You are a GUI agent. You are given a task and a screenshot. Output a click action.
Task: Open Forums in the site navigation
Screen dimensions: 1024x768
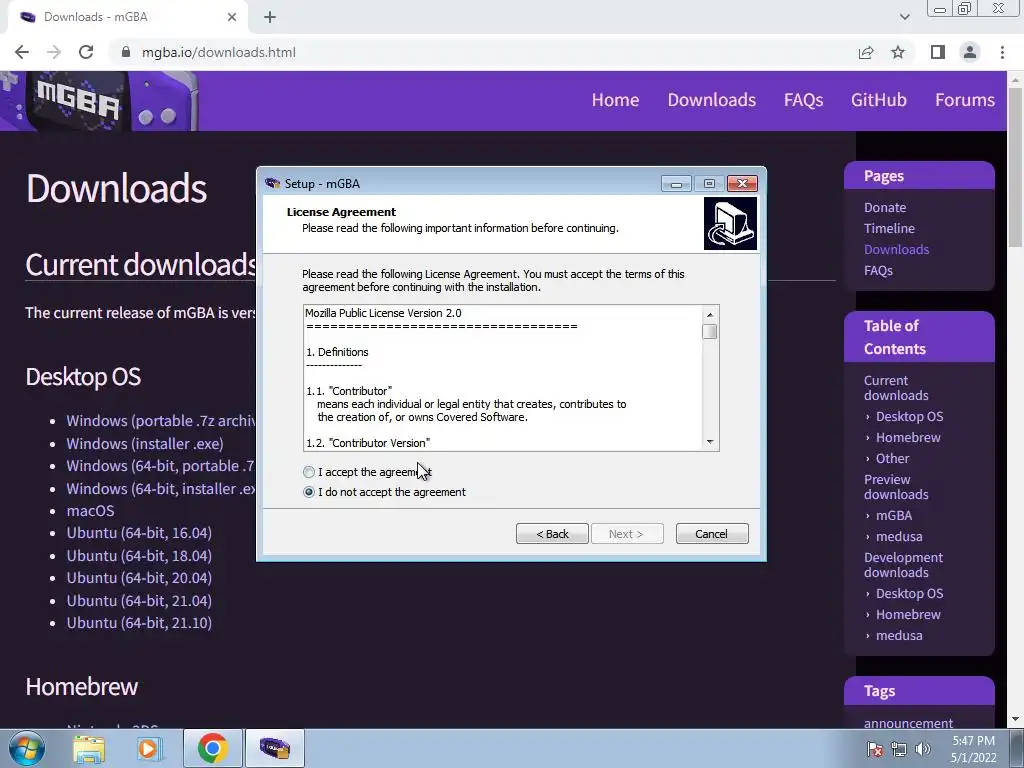[x=965, y=100]
